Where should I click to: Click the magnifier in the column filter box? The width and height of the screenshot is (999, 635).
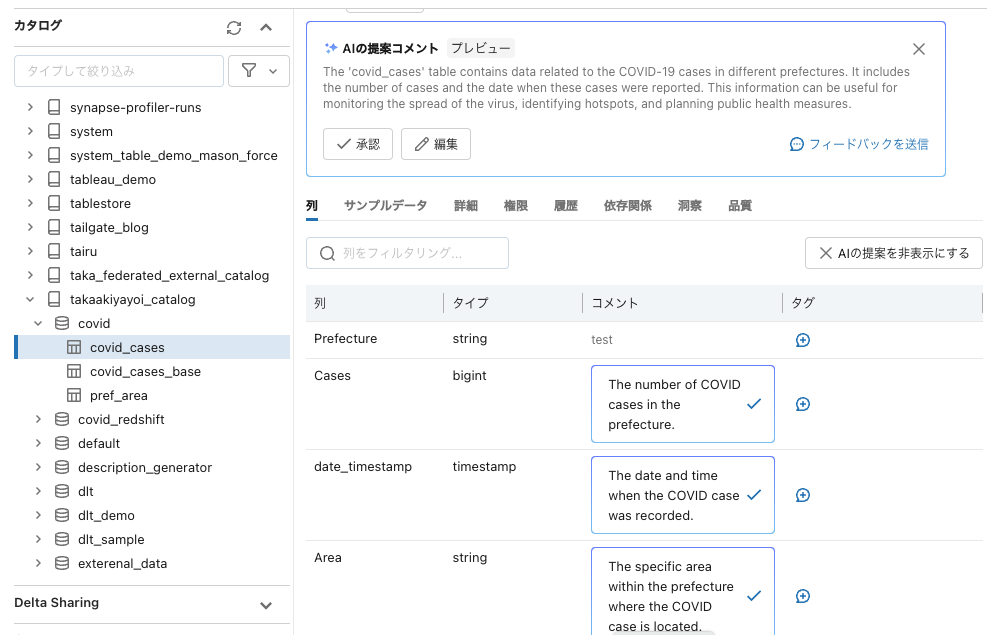pyautogui.click(x=325, y=253)
